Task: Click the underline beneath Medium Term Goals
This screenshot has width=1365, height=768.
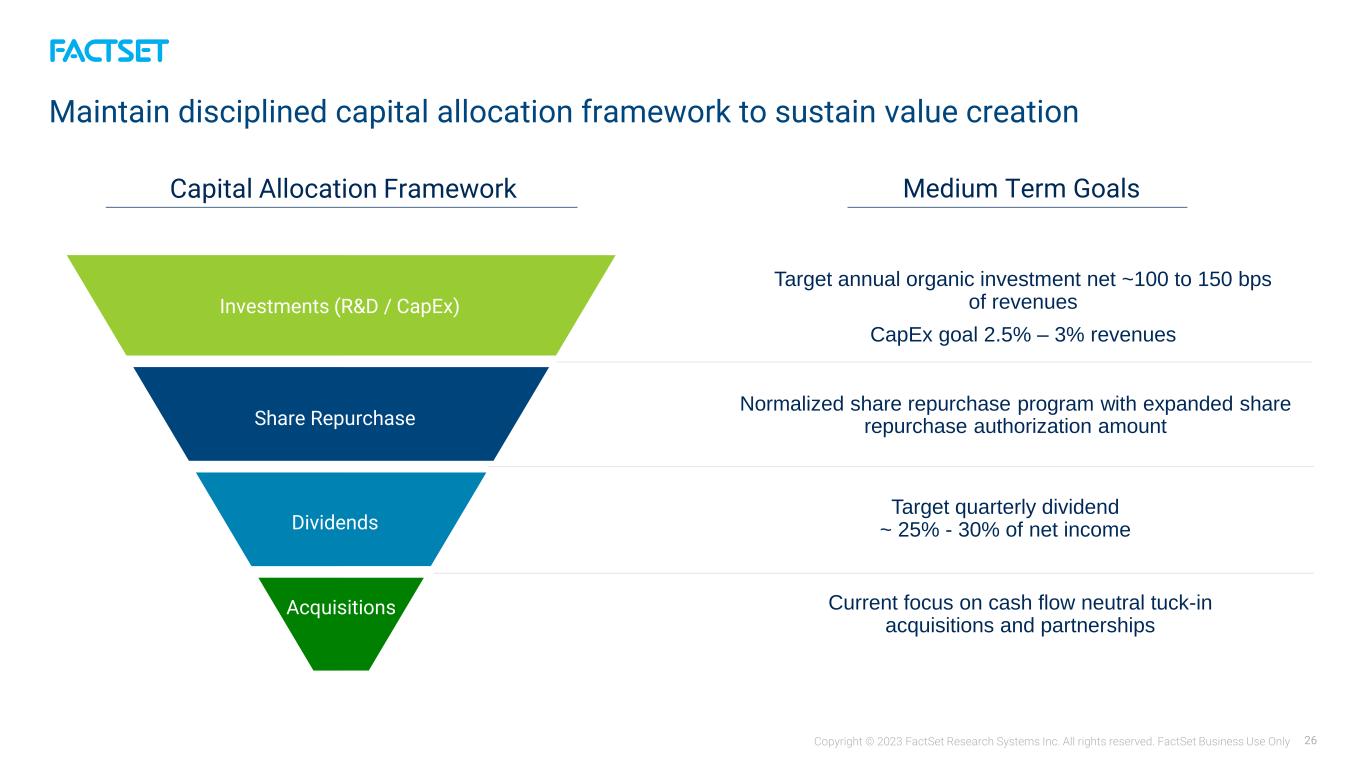Action: tap(1017, 207)
